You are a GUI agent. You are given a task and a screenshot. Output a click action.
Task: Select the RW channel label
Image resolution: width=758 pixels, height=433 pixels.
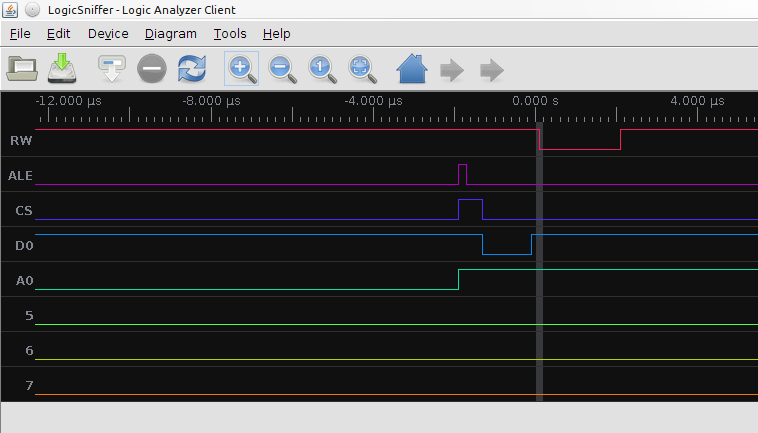pos(21,141)
